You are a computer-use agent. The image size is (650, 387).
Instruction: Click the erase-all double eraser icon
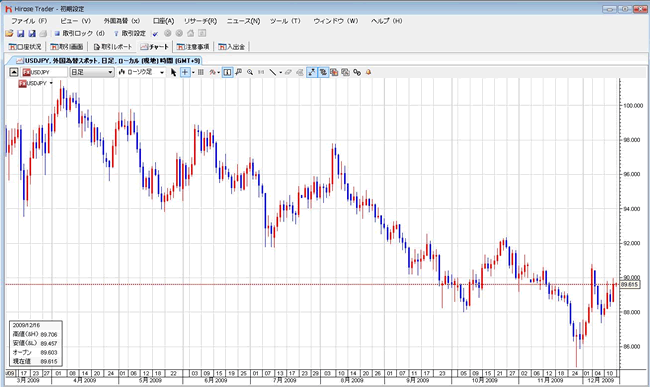click(300, 72)
